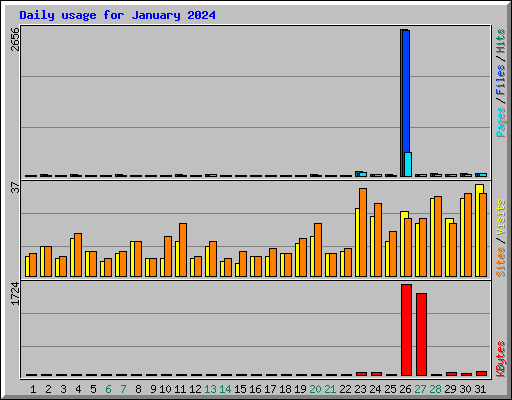Click the day 7 weekend axis label

pos(123,389)
